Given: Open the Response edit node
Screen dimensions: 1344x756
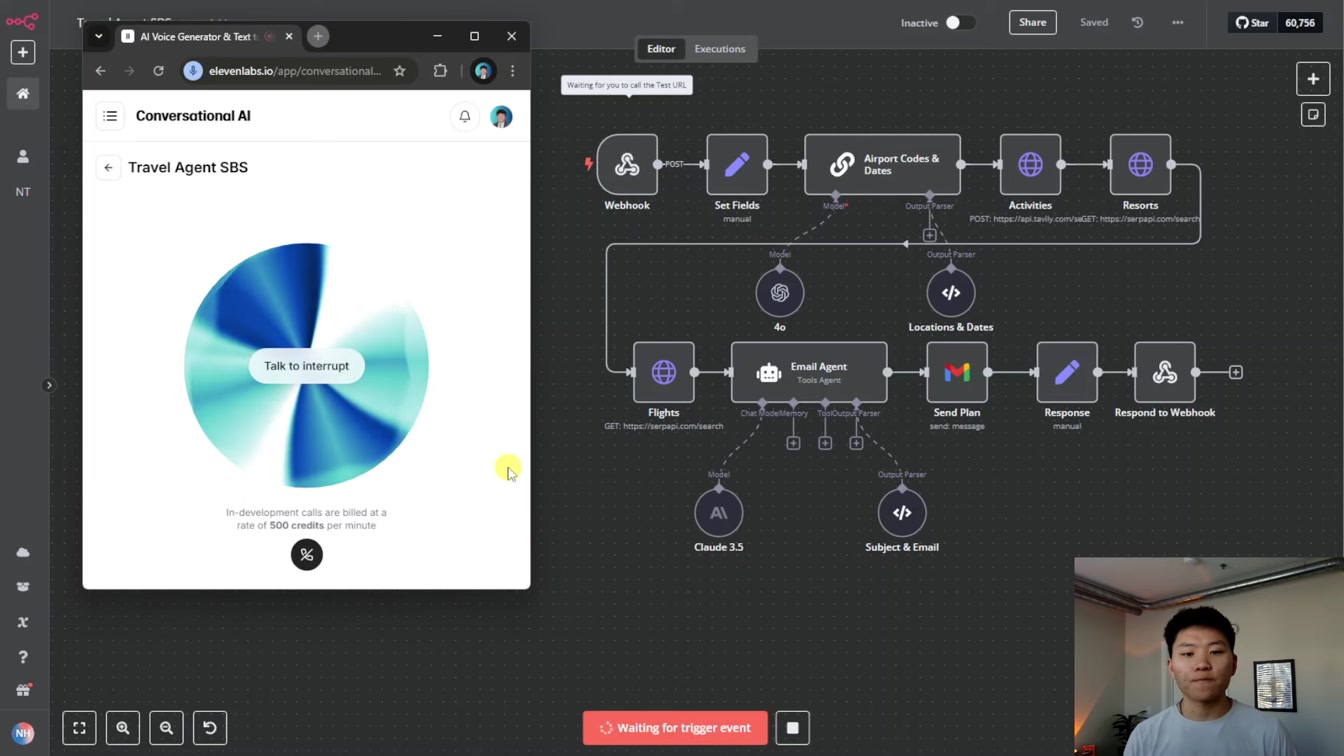Looking at the screenshot, I should [x=1067, y=372].
